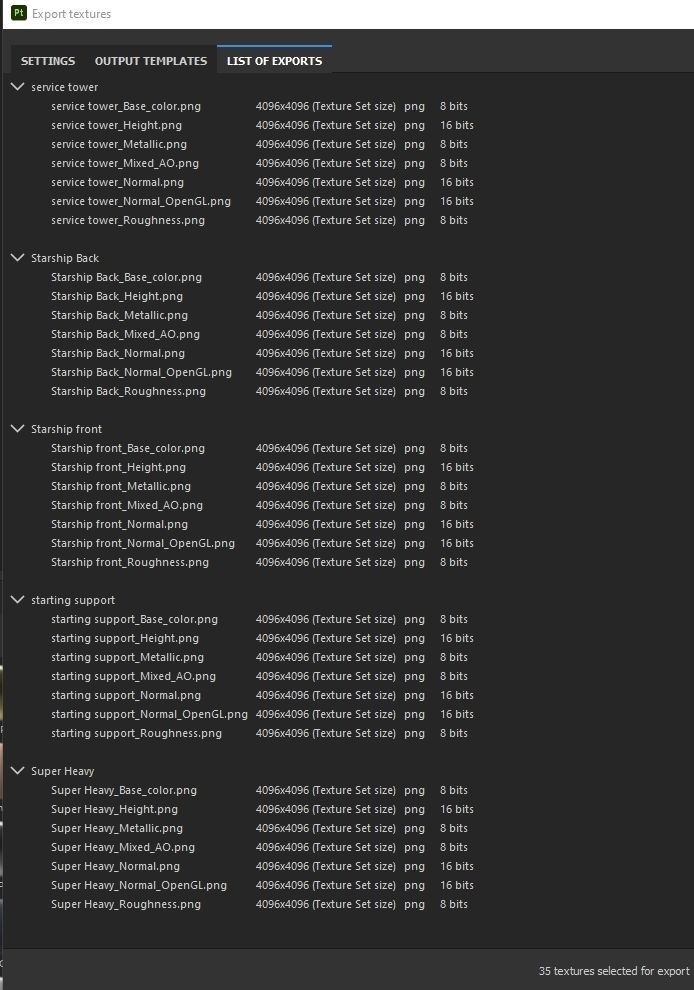Select service tower_Base_color.png entry
The width and height of the screenshot is (694, 990).
coord(126,106)
